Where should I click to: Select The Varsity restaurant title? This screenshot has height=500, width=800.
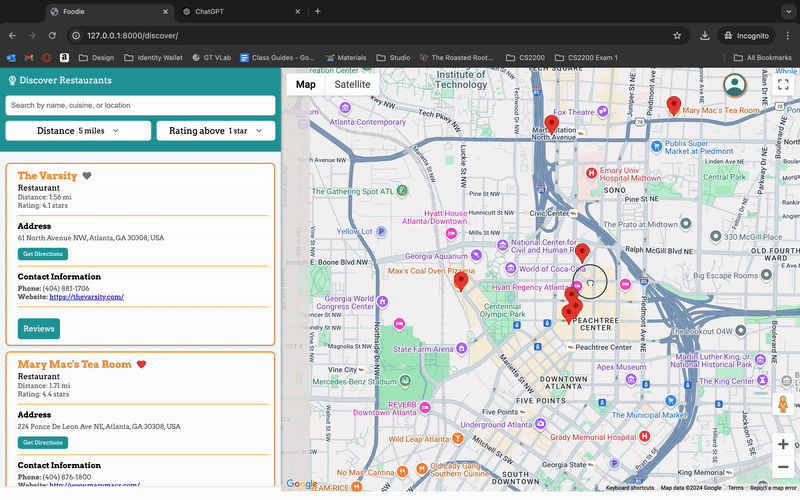47,176
